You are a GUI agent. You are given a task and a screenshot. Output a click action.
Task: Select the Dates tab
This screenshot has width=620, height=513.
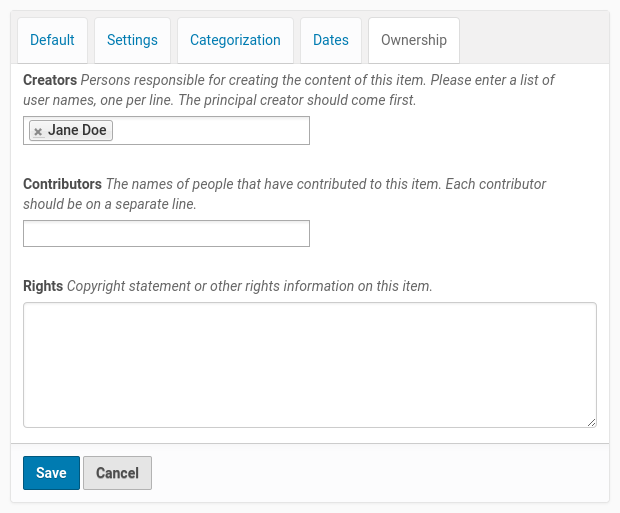coord(330,41)
